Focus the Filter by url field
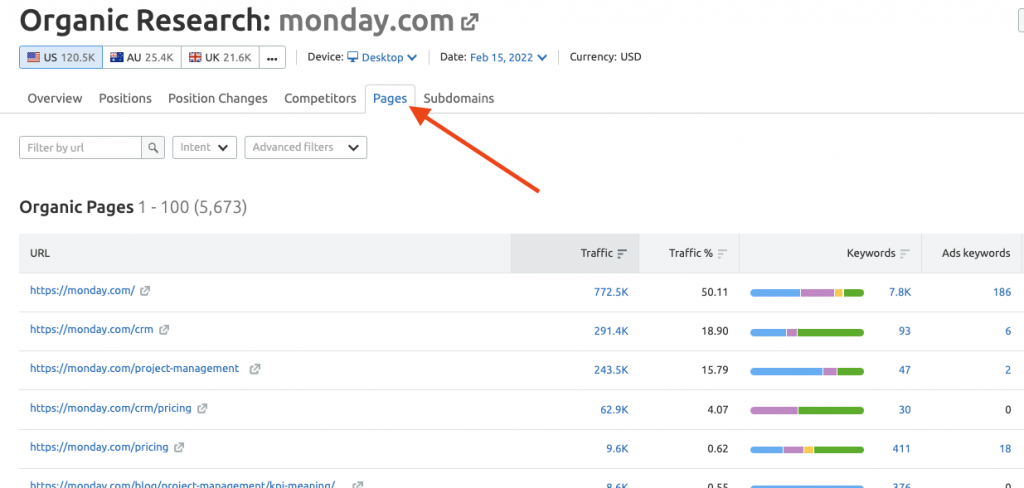Viewport: 1024px width, 488px height. [x=81, y=148]
